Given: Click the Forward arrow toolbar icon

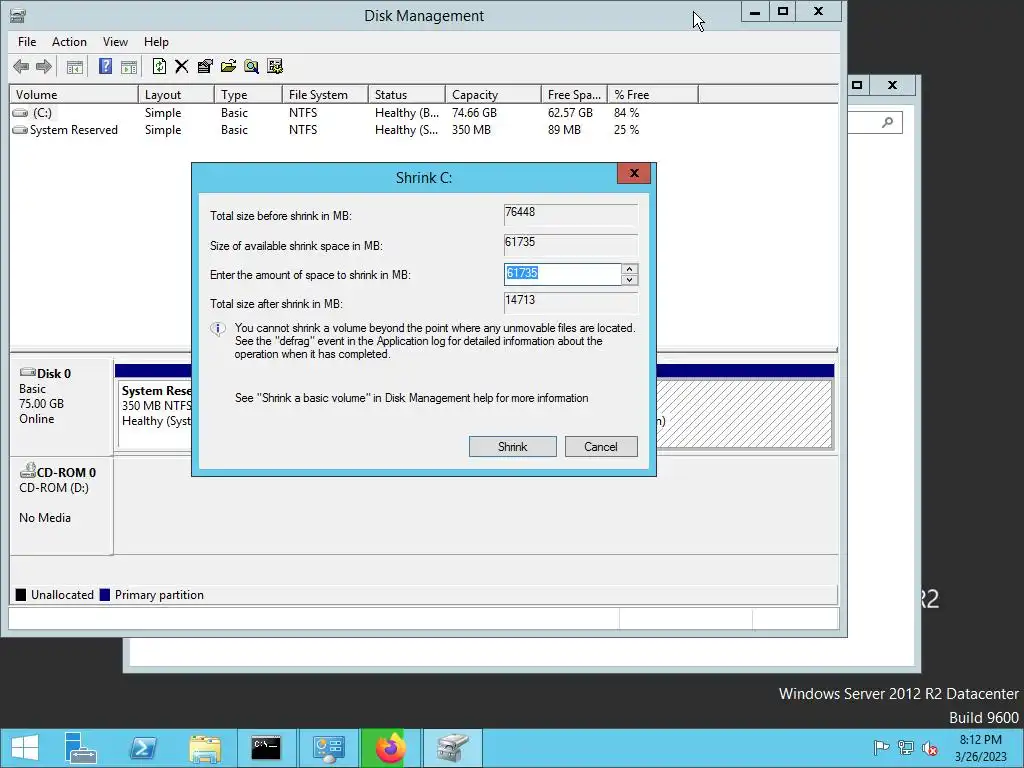Looking at the screenshot, I should click(x=44, y=66).
